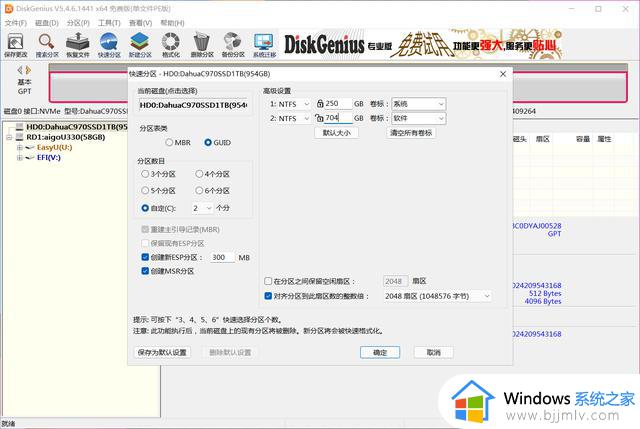Select the EasyU(U:) partition tree item
The width and height of the screenshot is (640, 429).
[54, 147]
